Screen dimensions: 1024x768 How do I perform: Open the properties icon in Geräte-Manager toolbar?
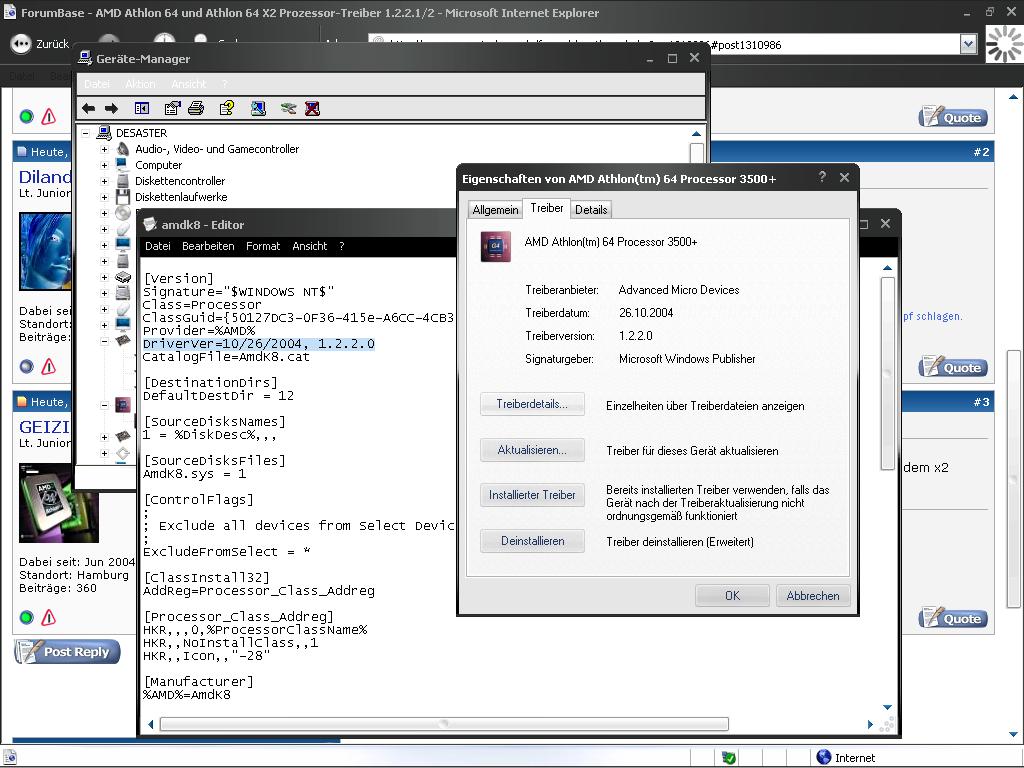[x=172, y=108]
